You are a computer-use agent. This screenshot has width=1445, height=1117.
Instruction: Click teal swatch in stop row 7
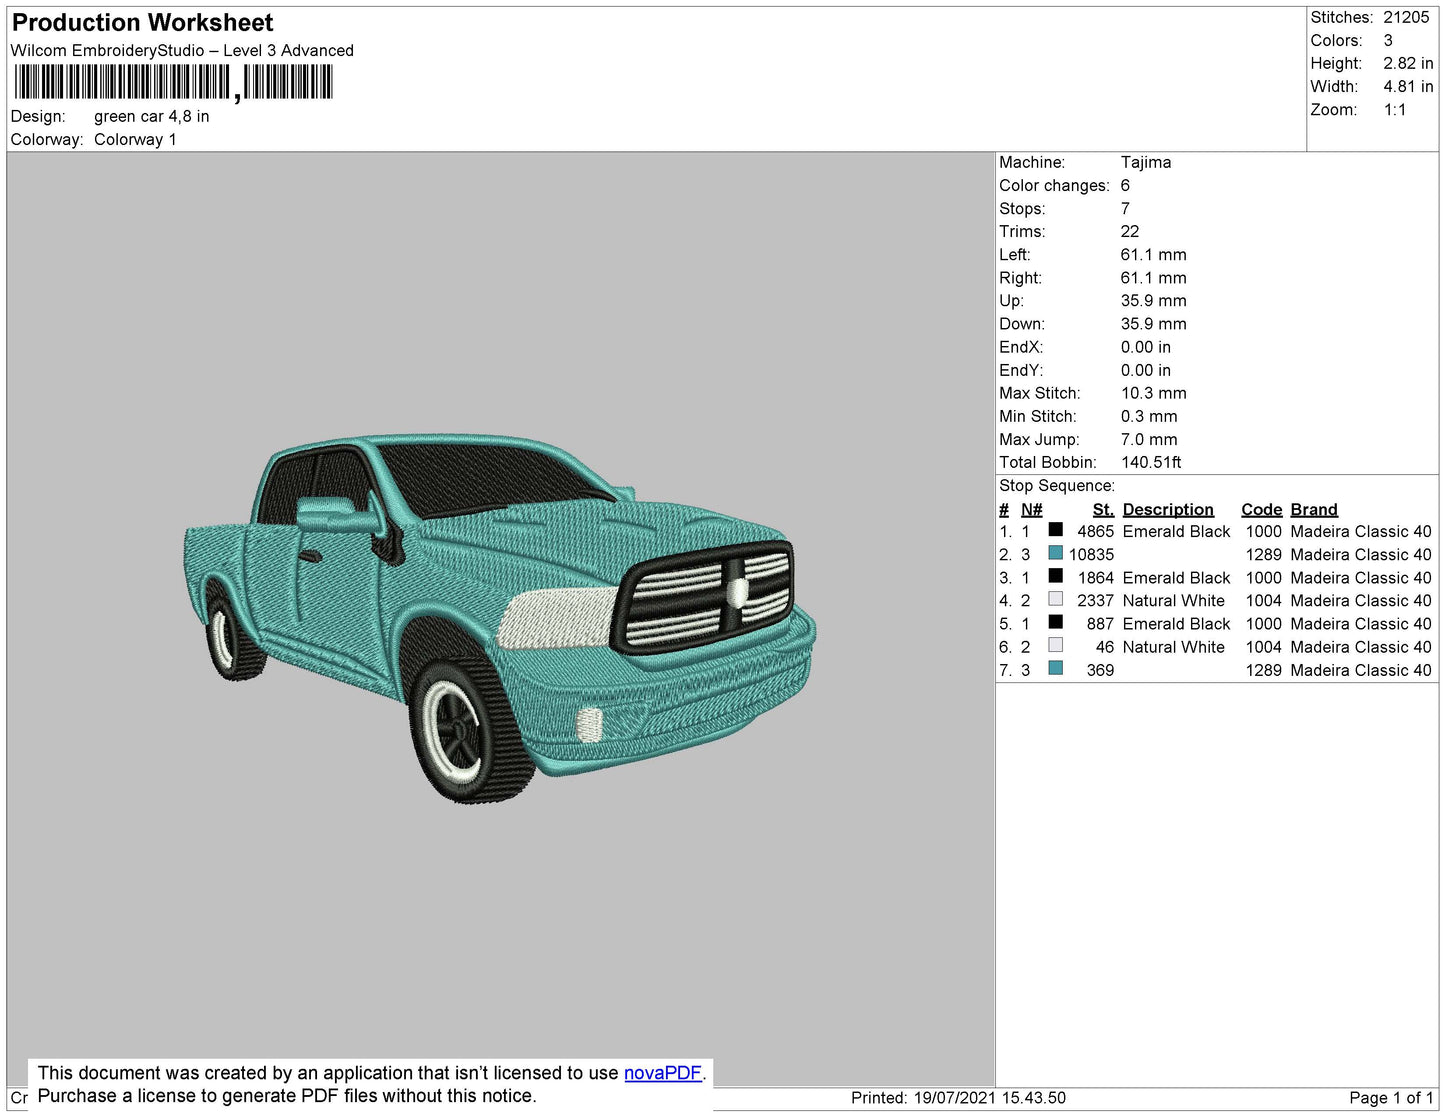(x=1055, y=668)
